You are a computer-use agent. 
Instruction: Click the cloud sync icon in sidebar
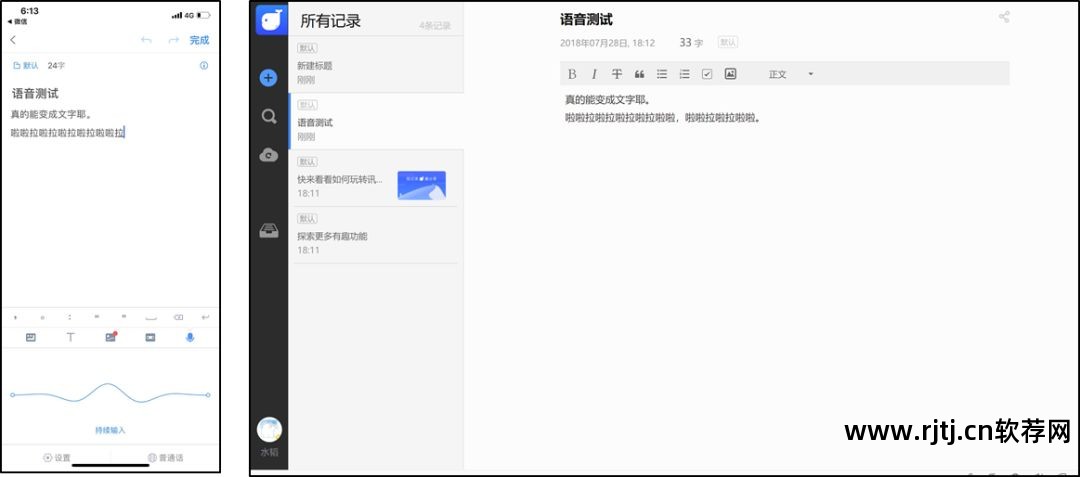(269, 155)
